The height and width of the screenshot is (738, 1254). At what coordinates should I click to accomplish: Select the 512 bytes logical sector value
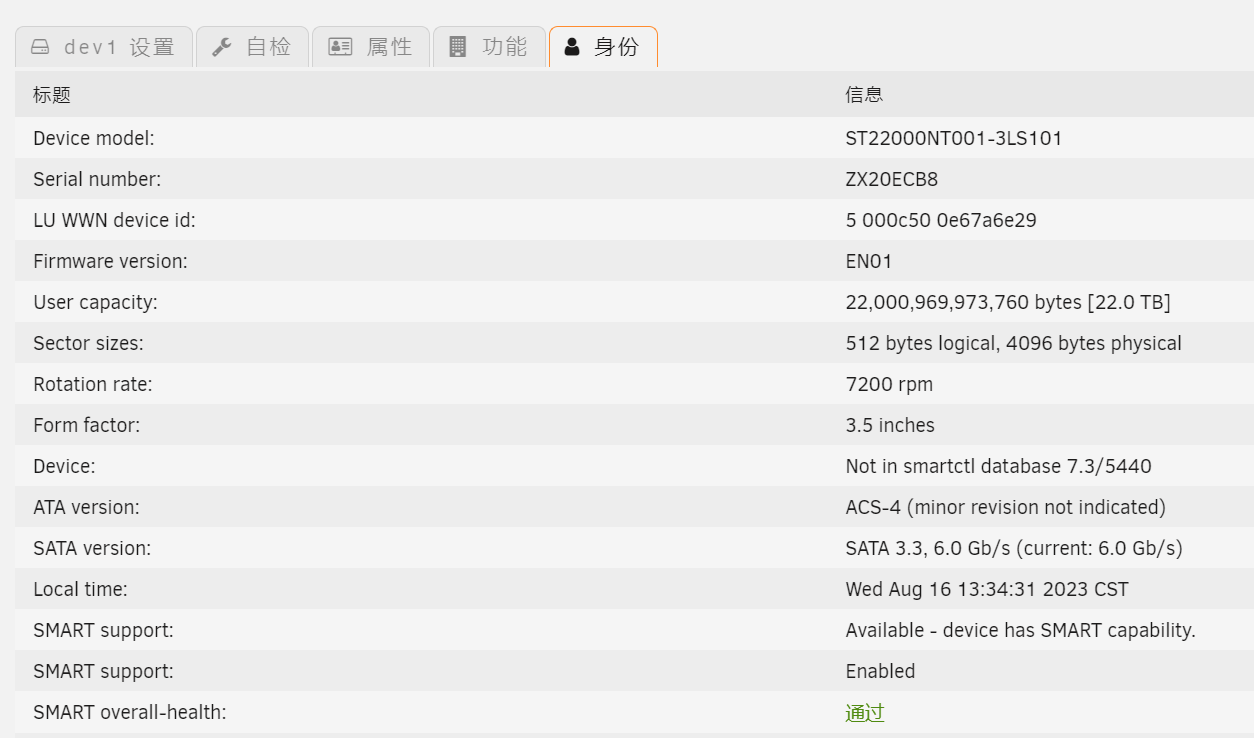pyautogui.click(x=1014, y=343)
